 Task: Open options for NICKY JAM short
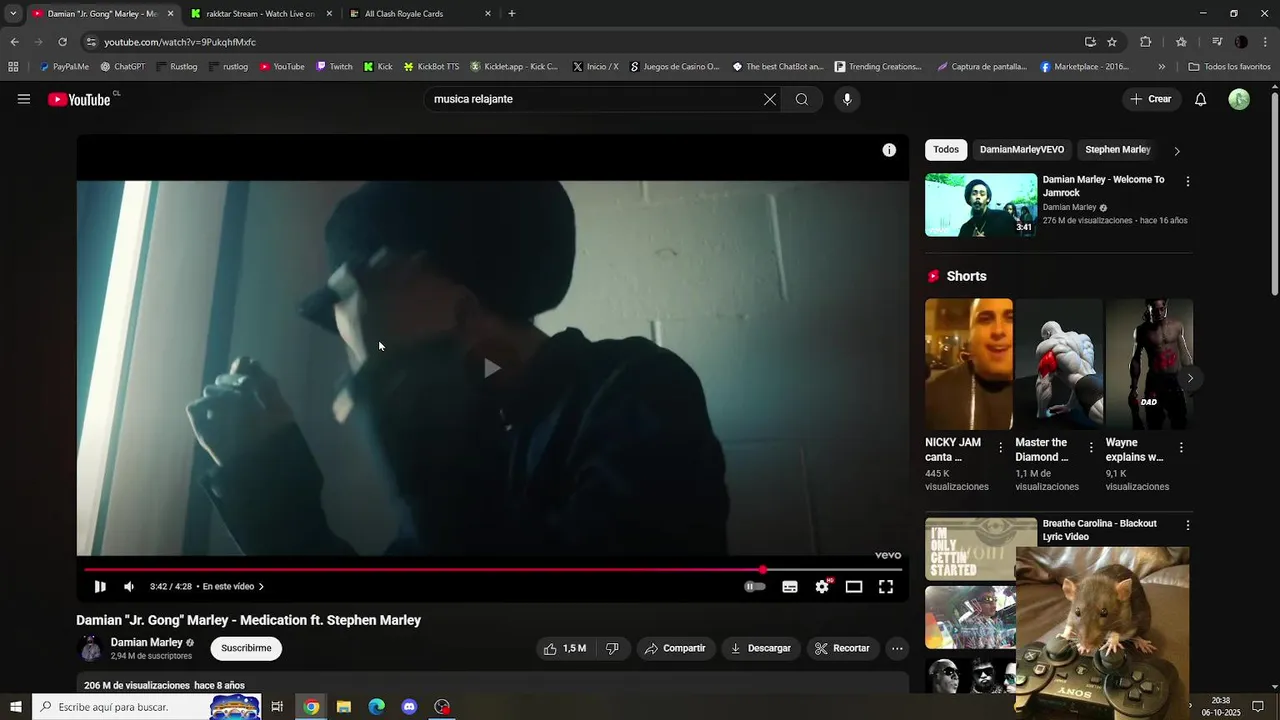click(x=1001, y=448)
